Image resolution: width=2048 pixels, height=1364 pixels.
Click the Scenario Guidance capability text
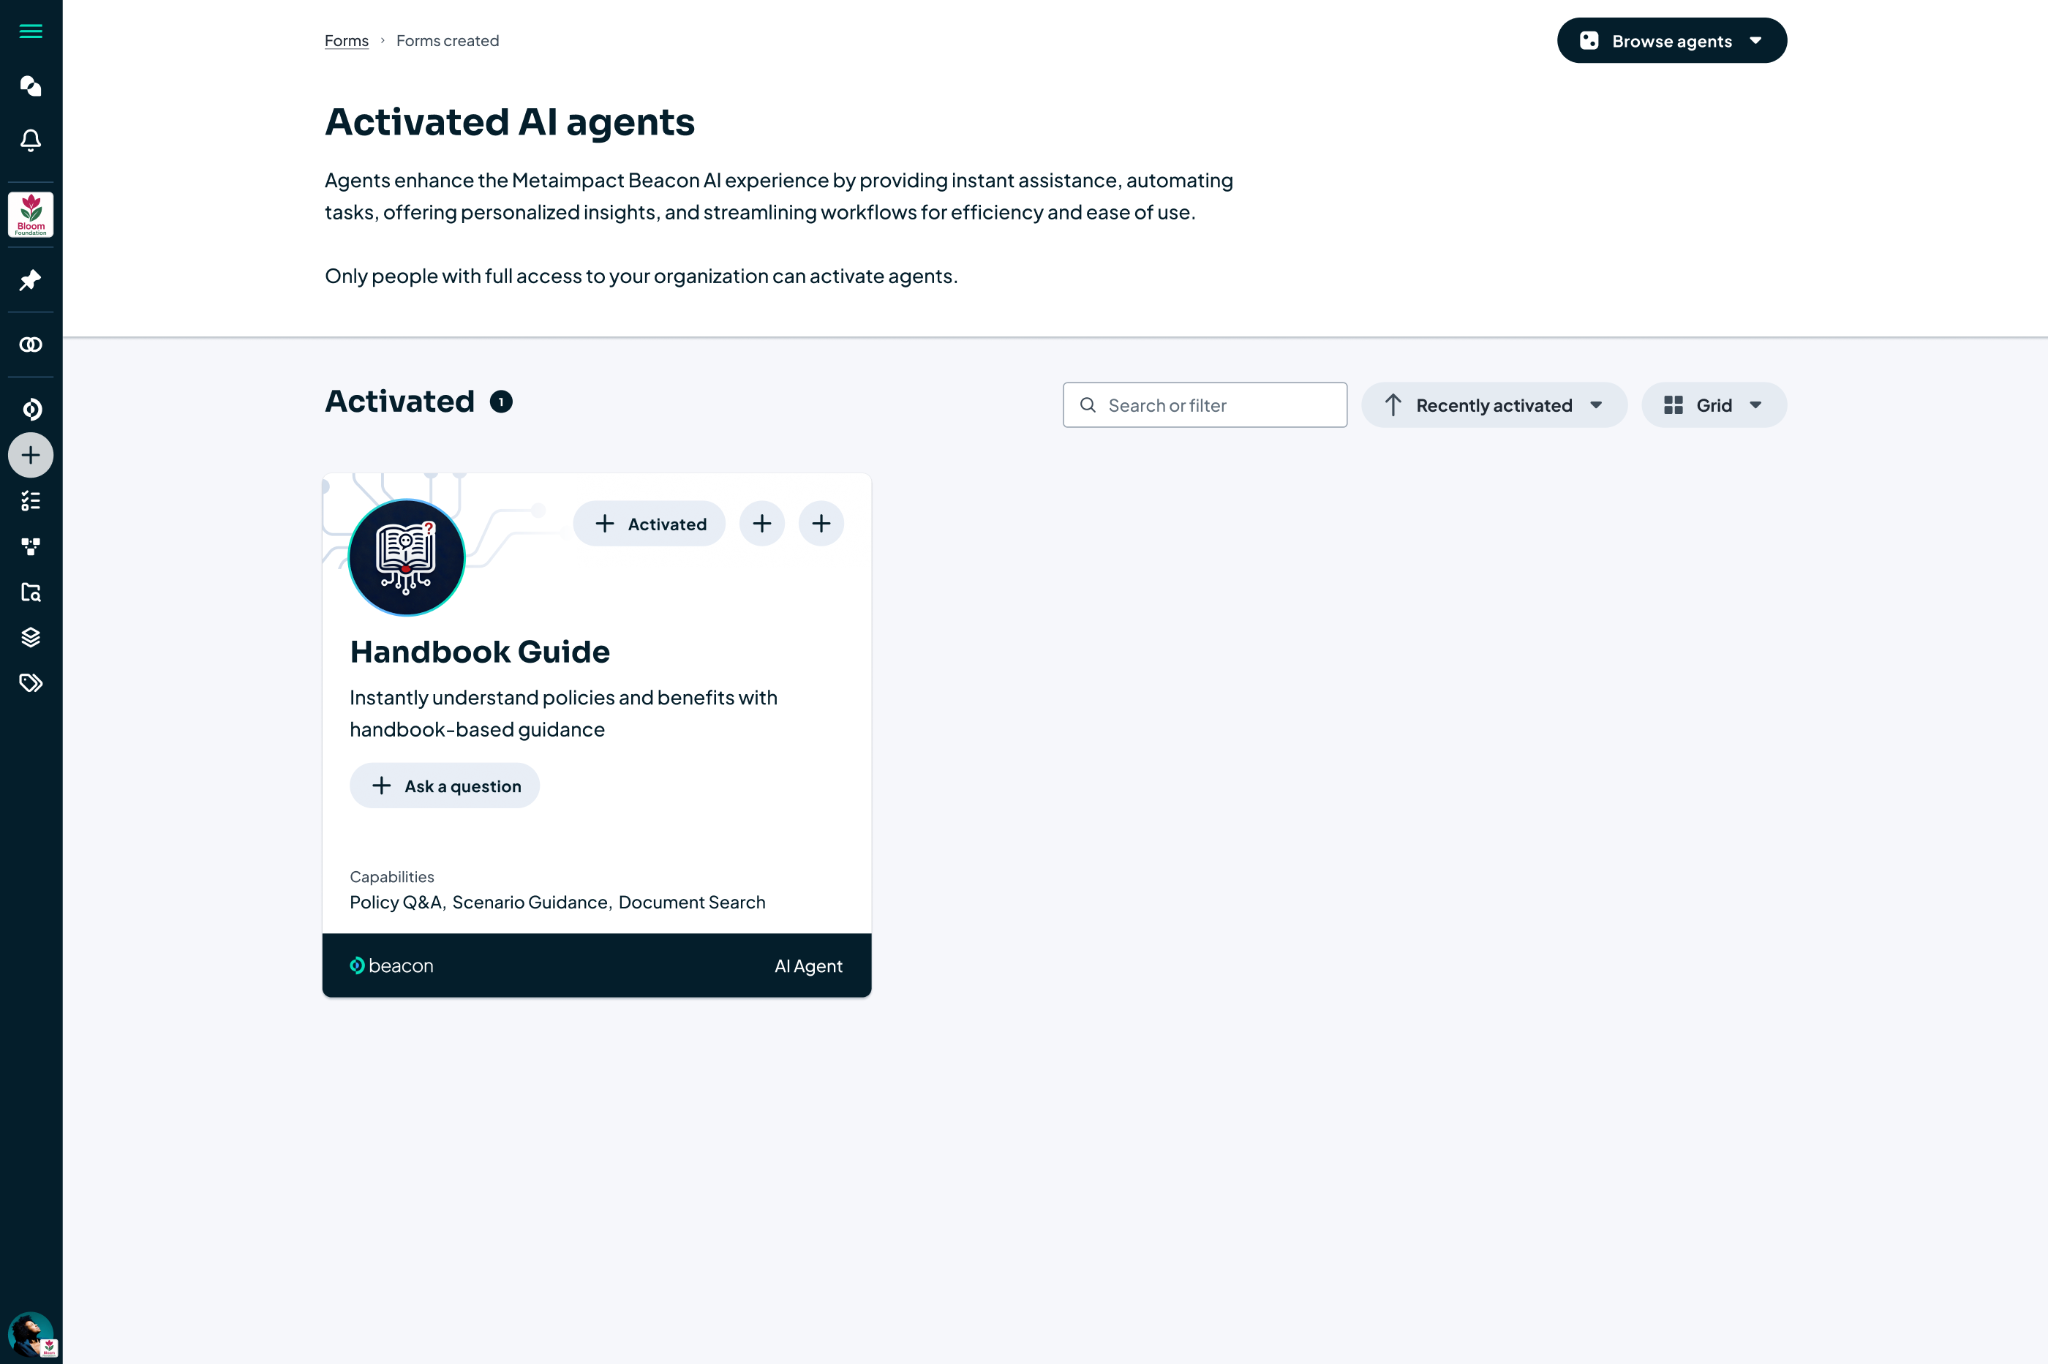click(x=530, y=902)
